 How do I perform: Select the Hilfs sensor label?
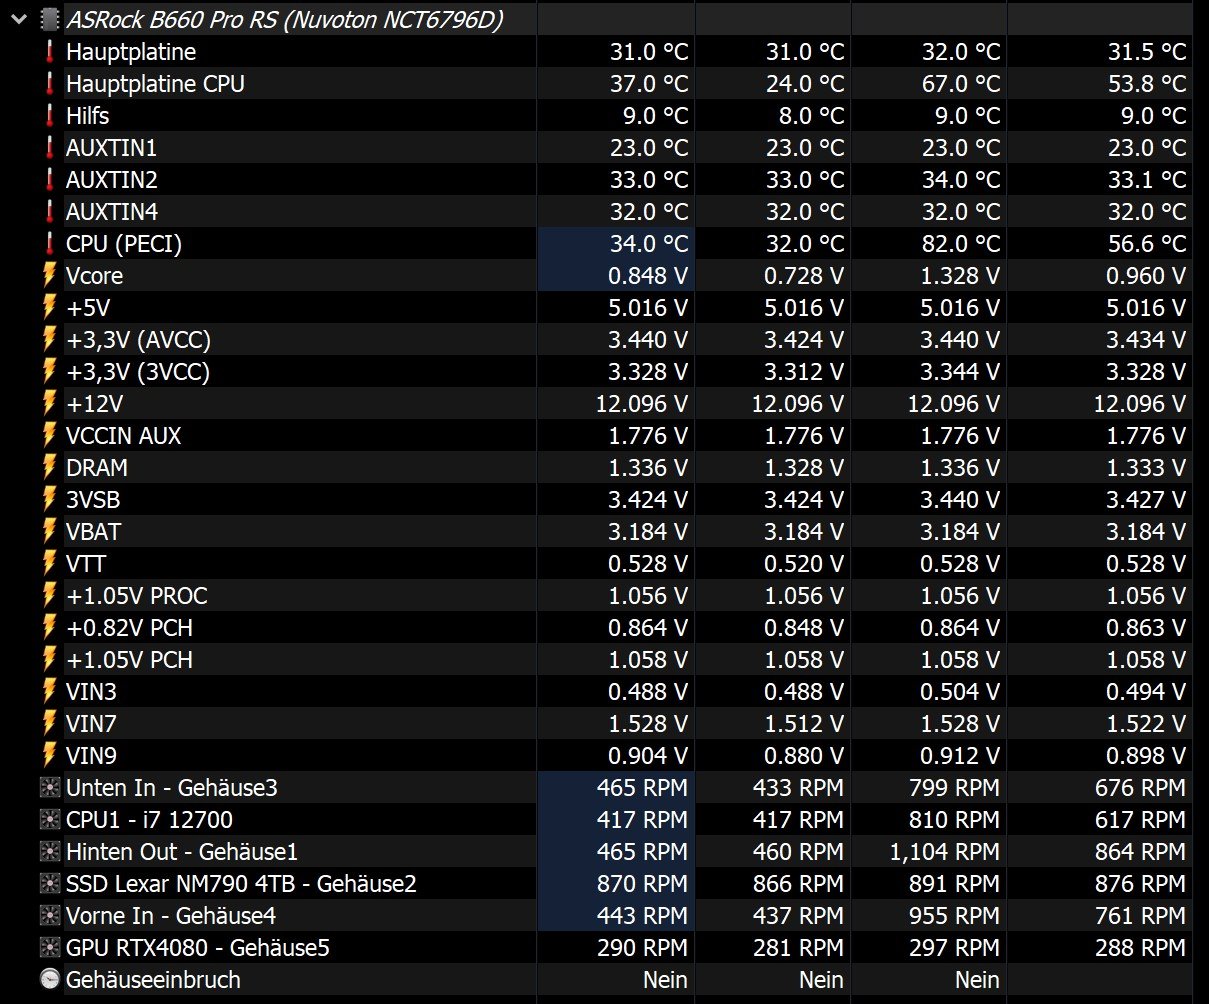[x=88, y=116]
